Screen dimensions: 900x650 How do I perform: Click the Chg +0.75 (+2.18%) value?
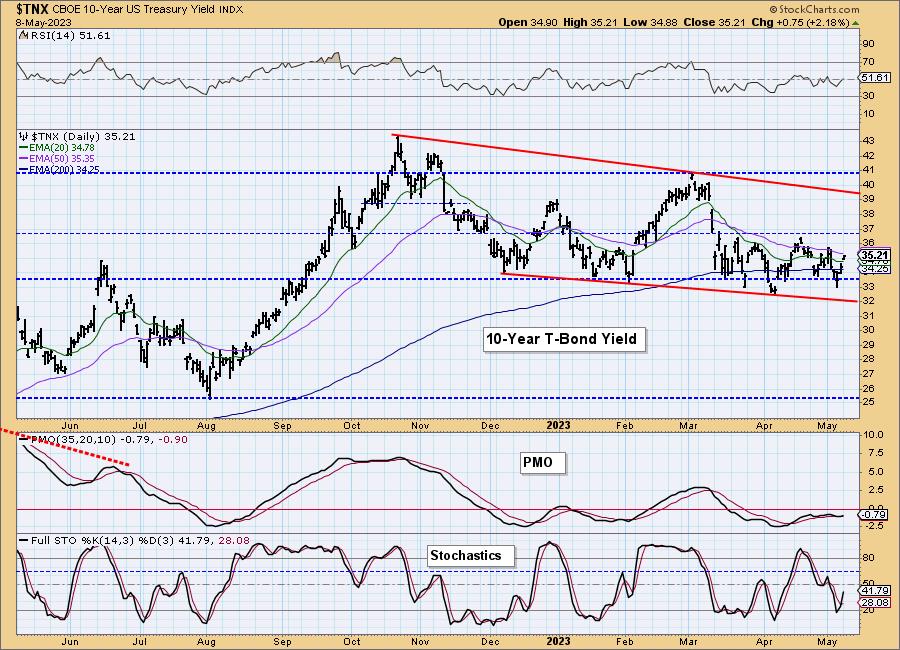point(800,22)
